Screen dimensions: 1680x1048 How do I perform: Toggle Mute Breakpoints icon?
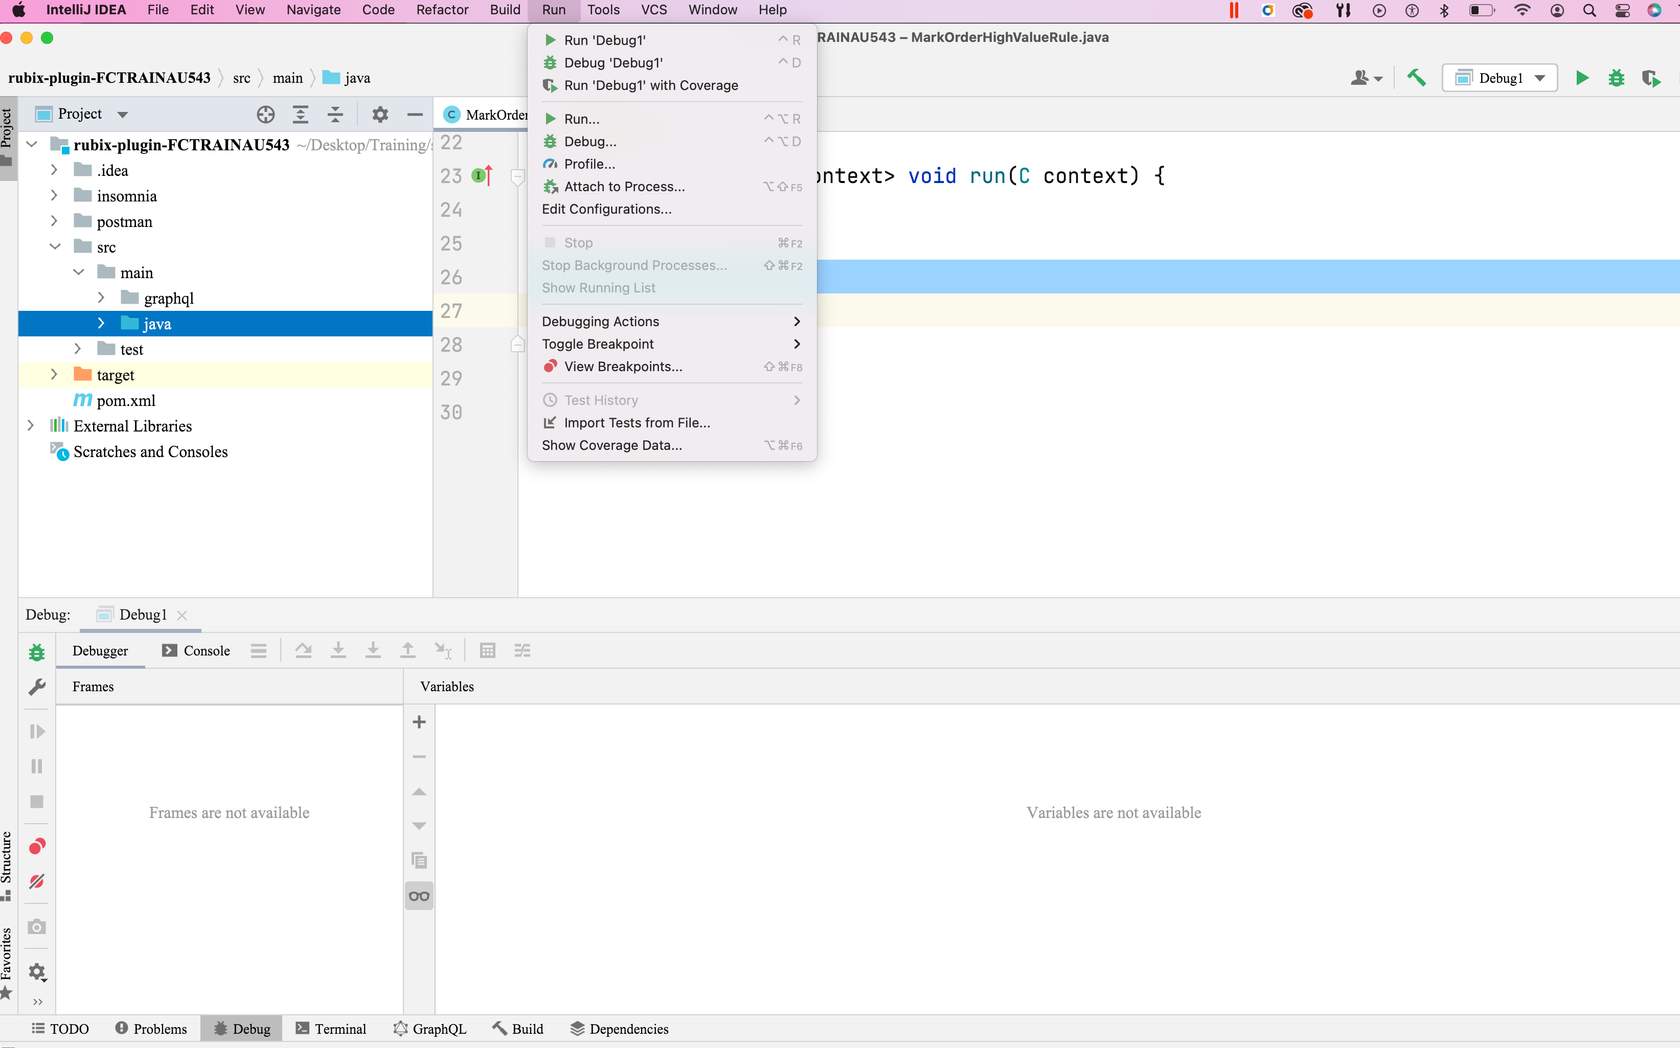click(x=37, y=882)
